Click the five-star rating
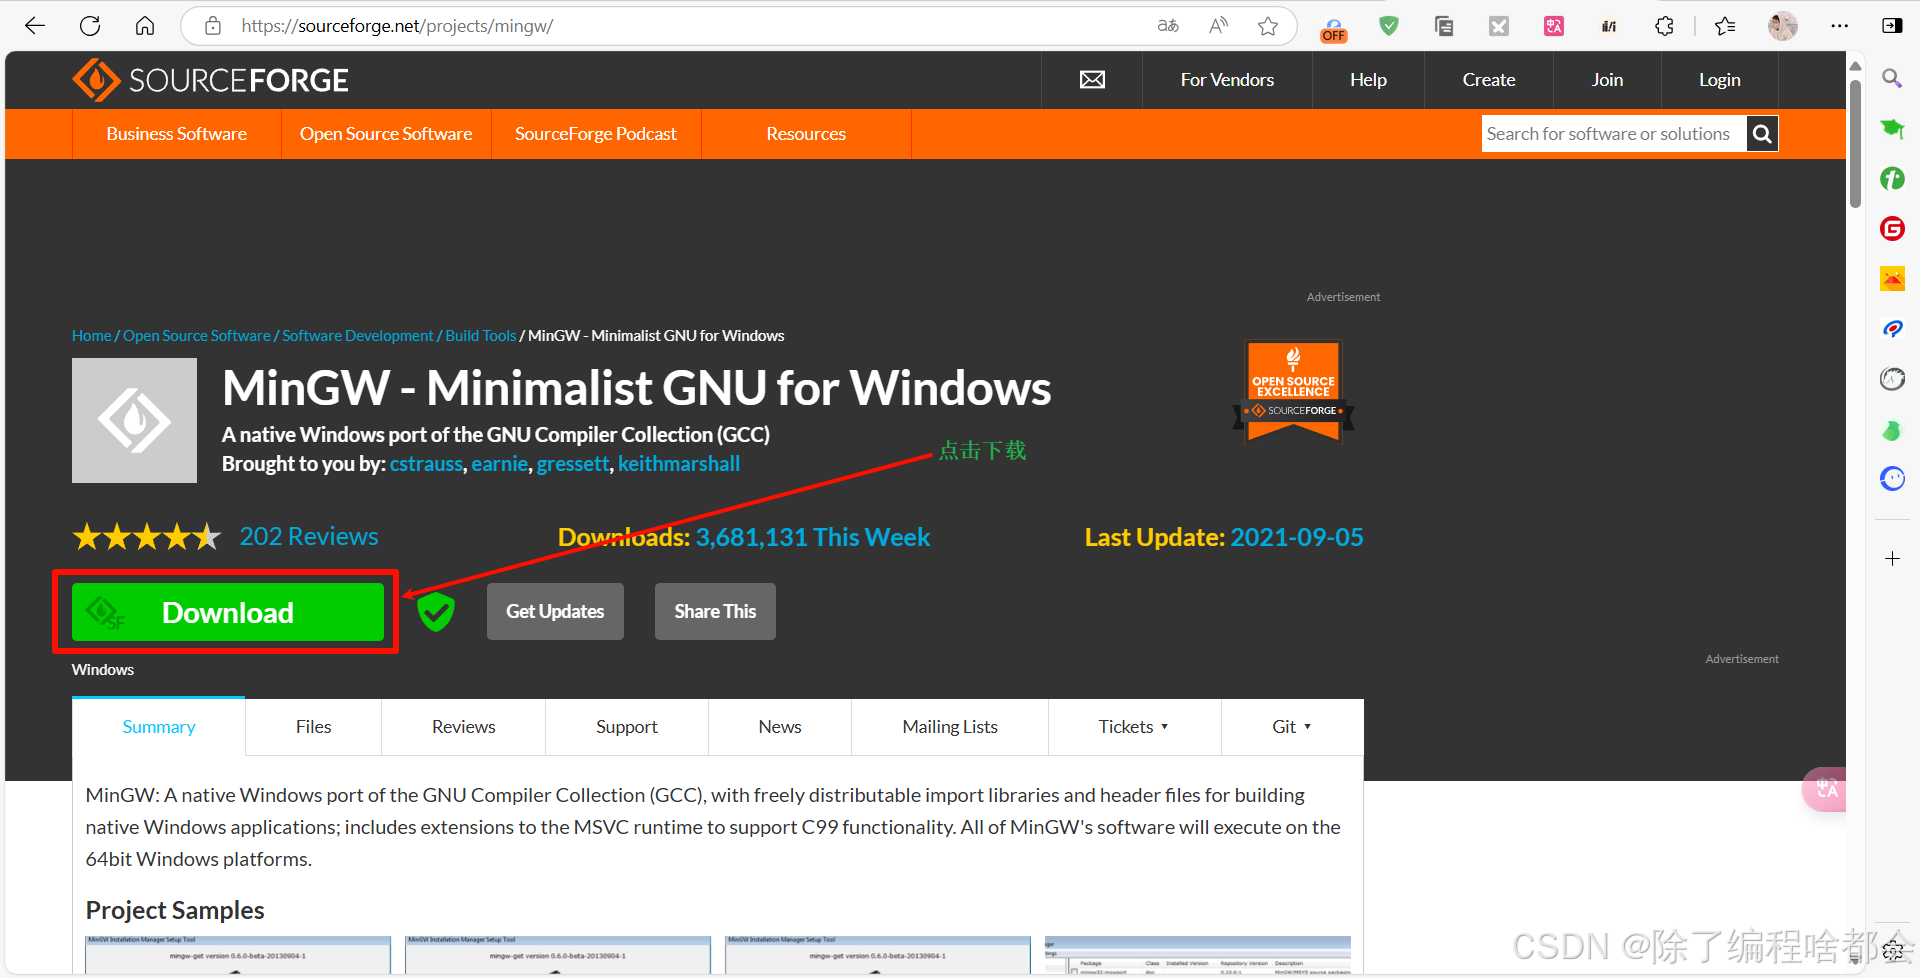The height and width of the screenshot is (978, 1920). (x=147, y=537)
